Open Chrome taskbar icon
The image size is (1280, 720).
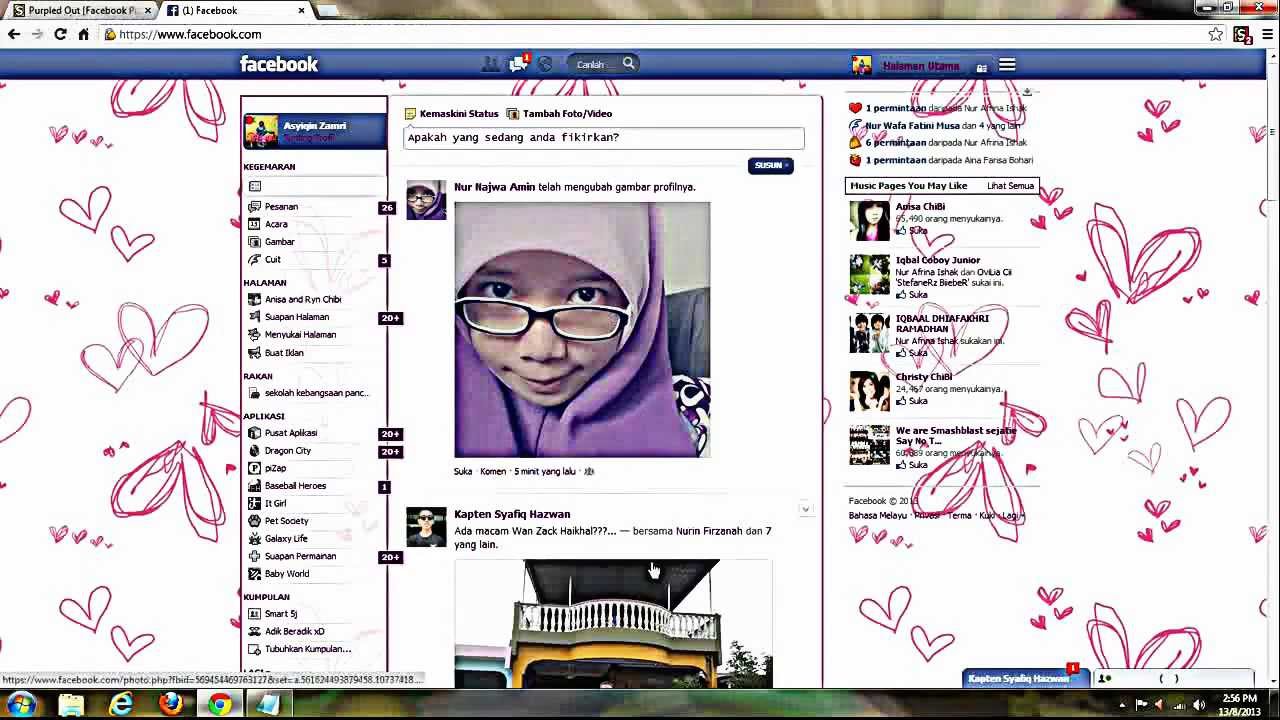pyautogui.click(x=219, y=705)
